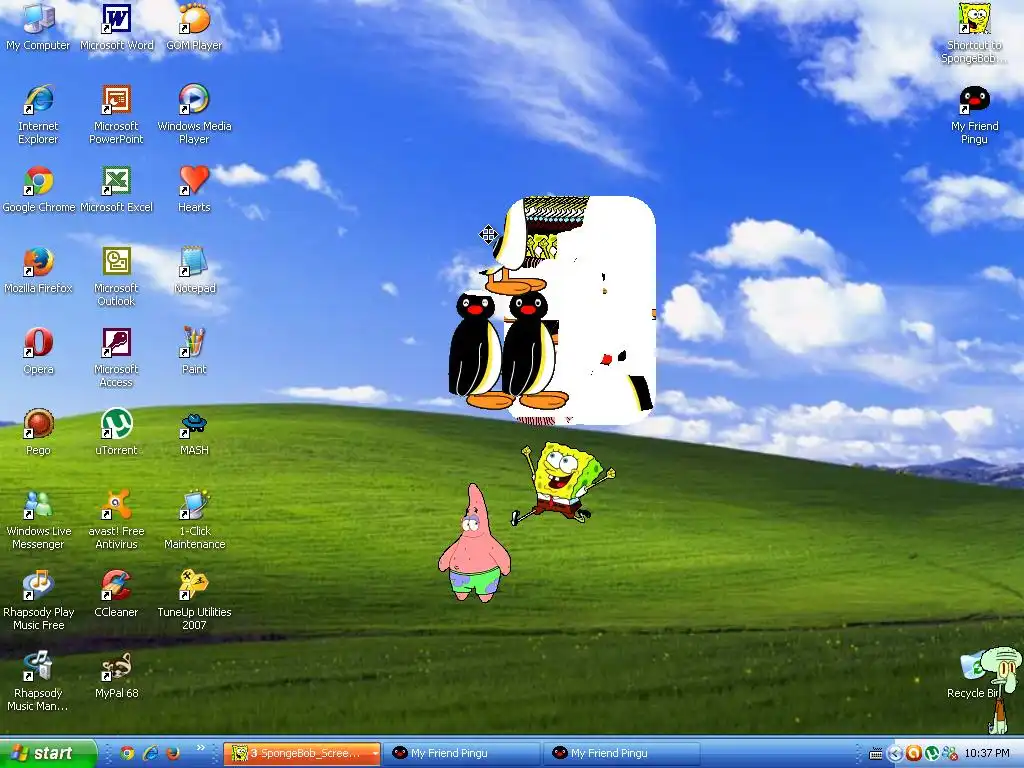
Task: Click the Notepad desktop icon
Action: tap(194, 270)
